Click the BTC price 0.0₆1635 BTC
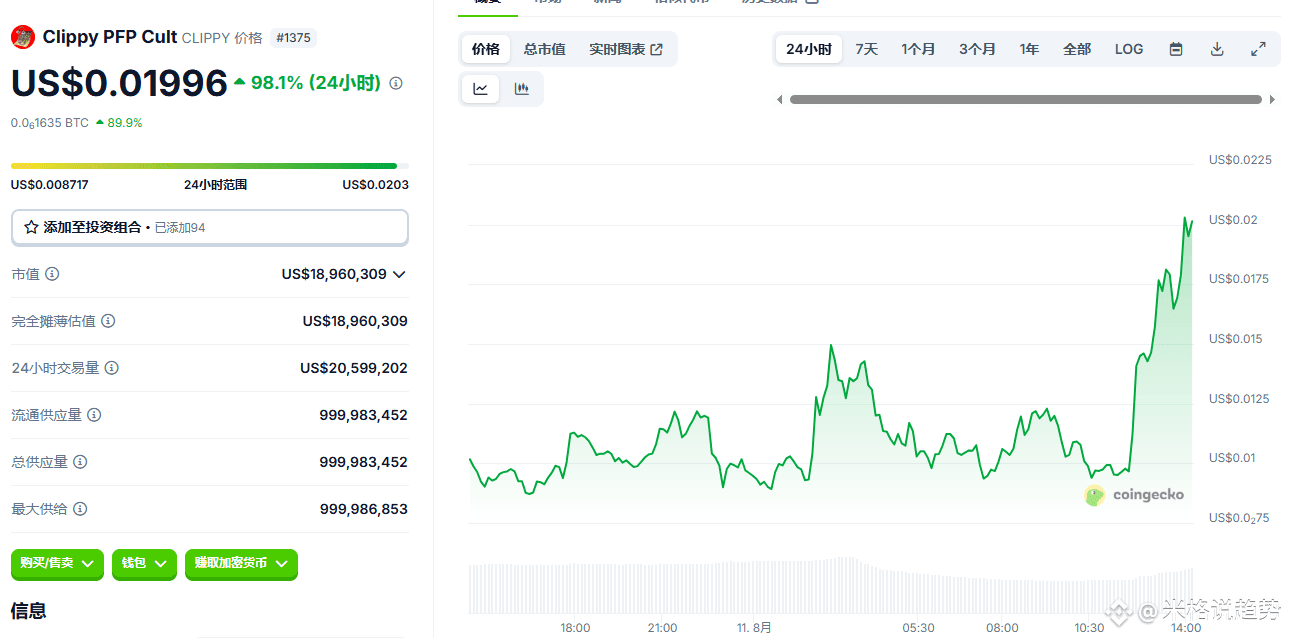The image size is (1290, 638). pyautogui.click(x=50, y=123)
